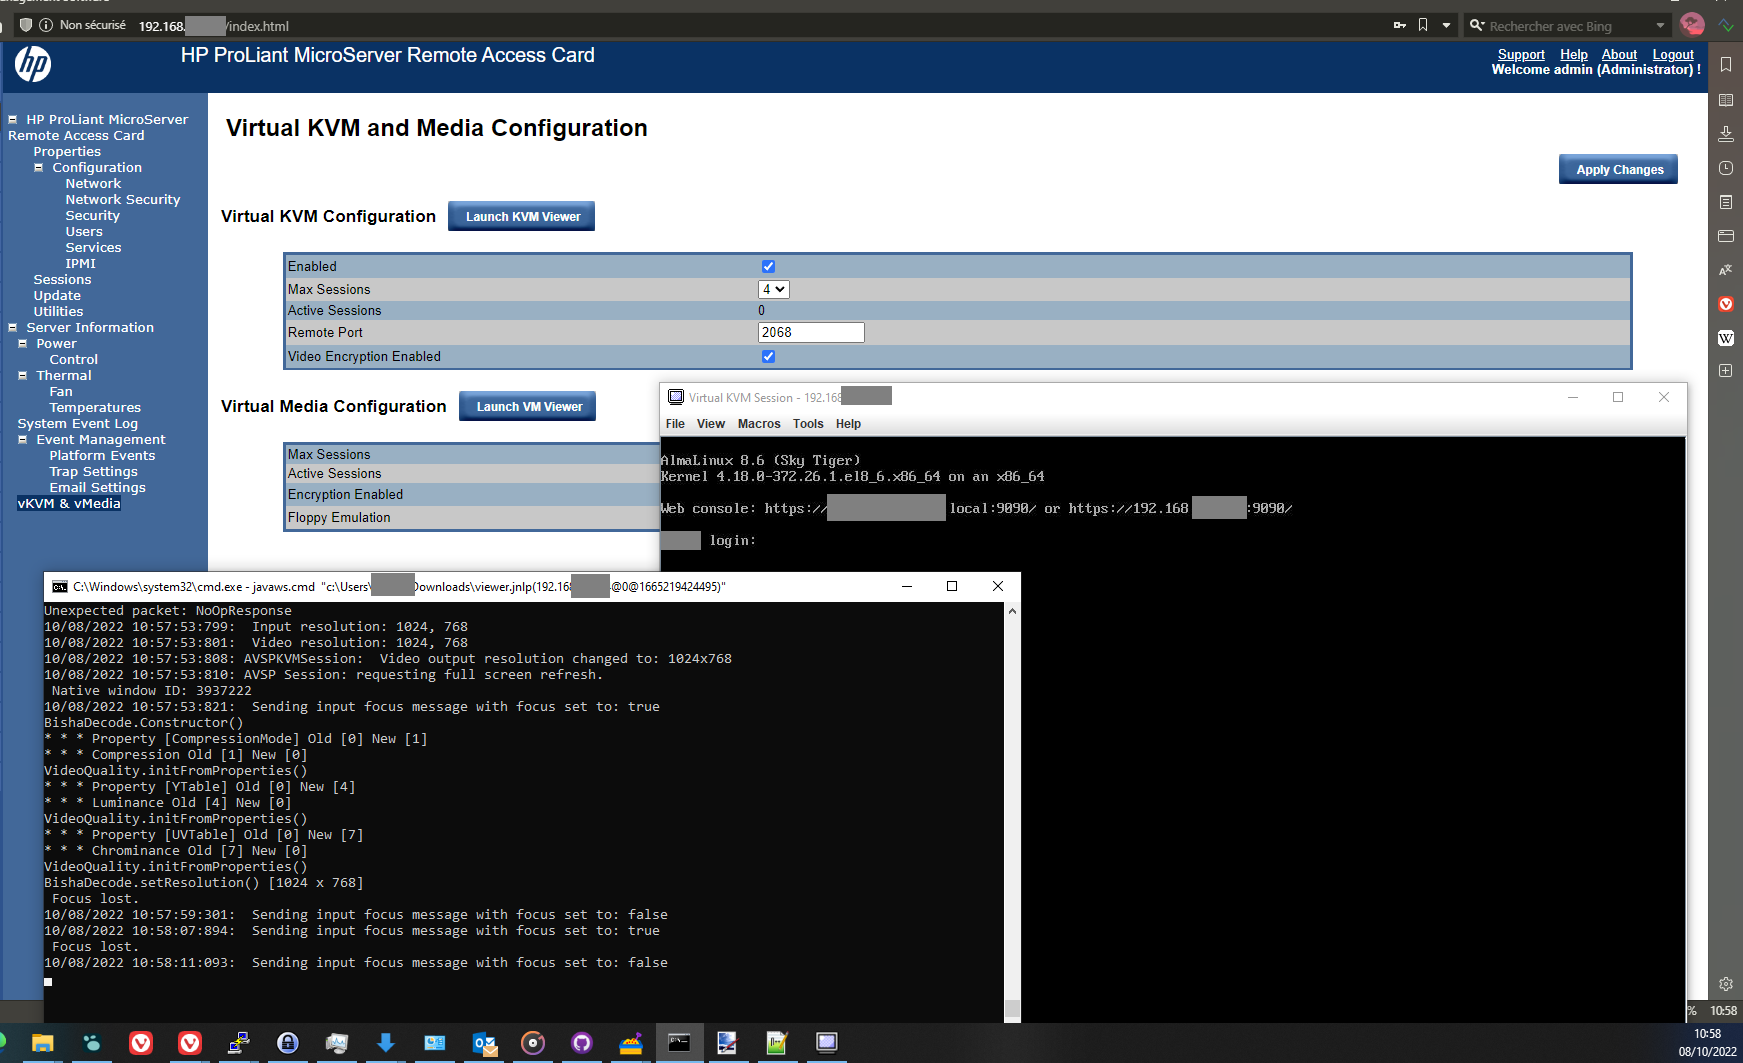Click cmd window scrollbar up arrow
The image size is (1743, 1063).
(x=1012, y=611)
